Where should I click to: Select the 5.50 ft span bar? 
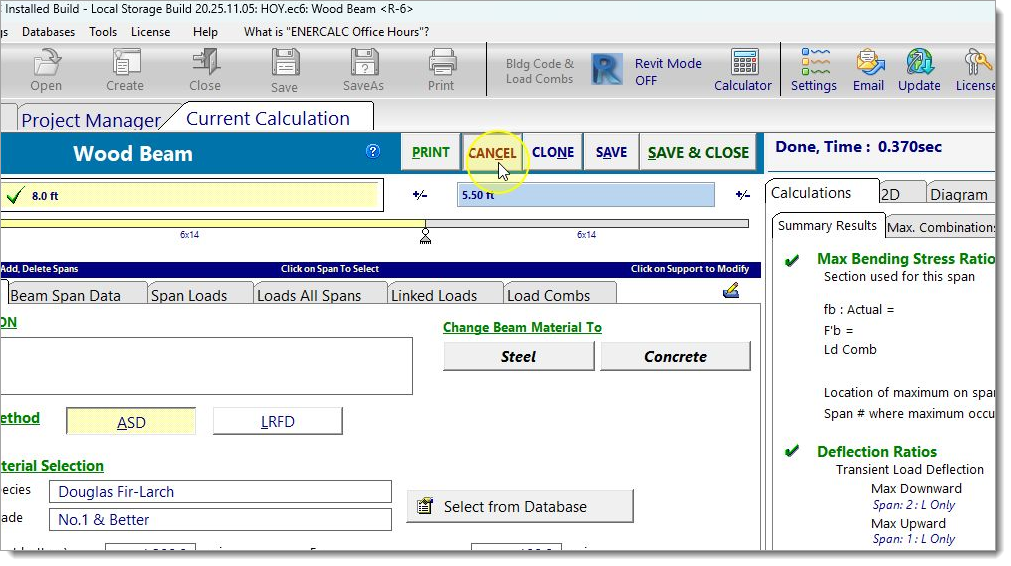point(586,195)
